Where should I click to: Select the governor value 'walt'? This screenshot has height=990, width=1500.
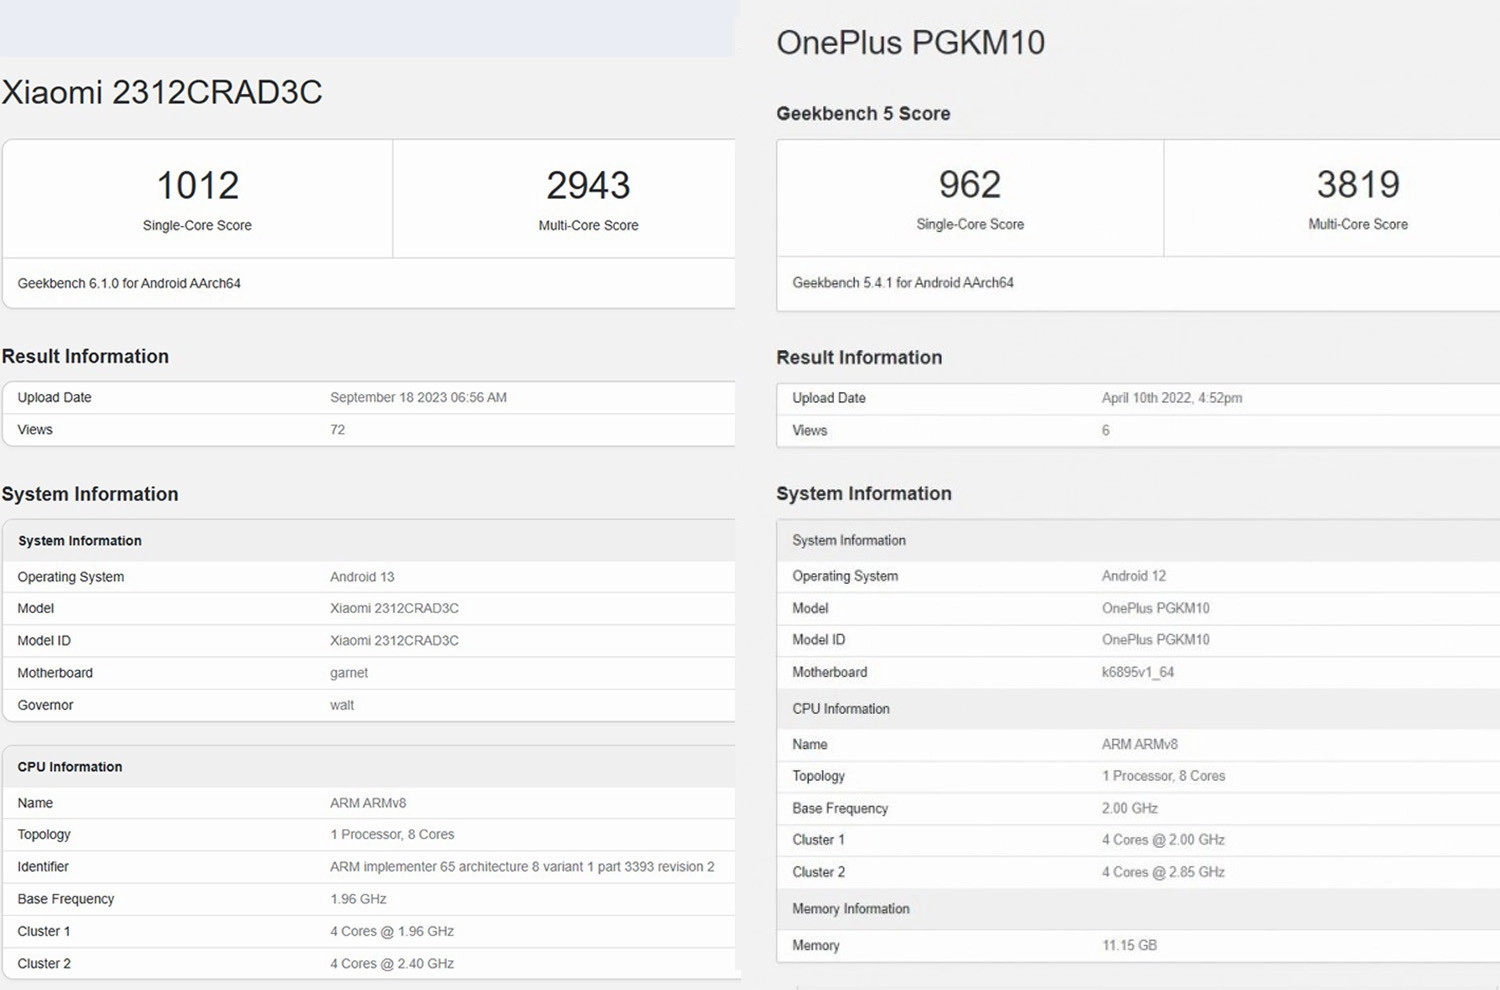click(x=342, y=705)
